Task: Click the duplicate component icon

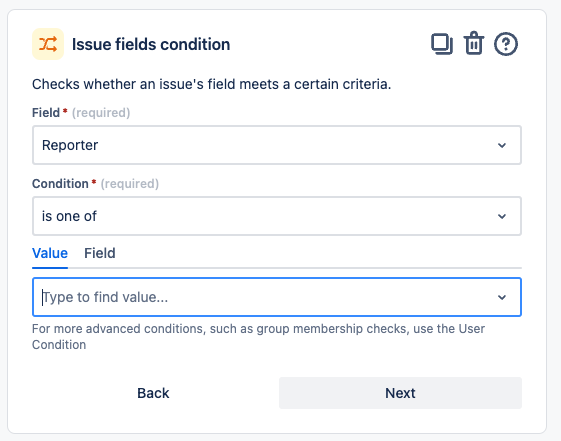Action: coord(442,44)
